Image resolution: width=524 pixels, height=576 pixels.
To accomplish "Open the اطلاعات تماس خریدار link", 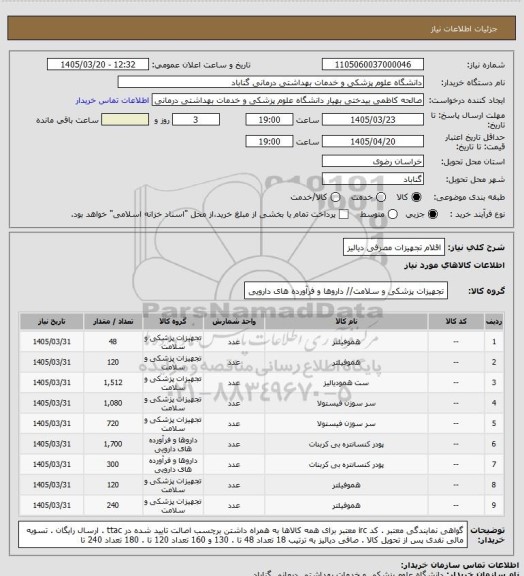I will tap(112, 100).
